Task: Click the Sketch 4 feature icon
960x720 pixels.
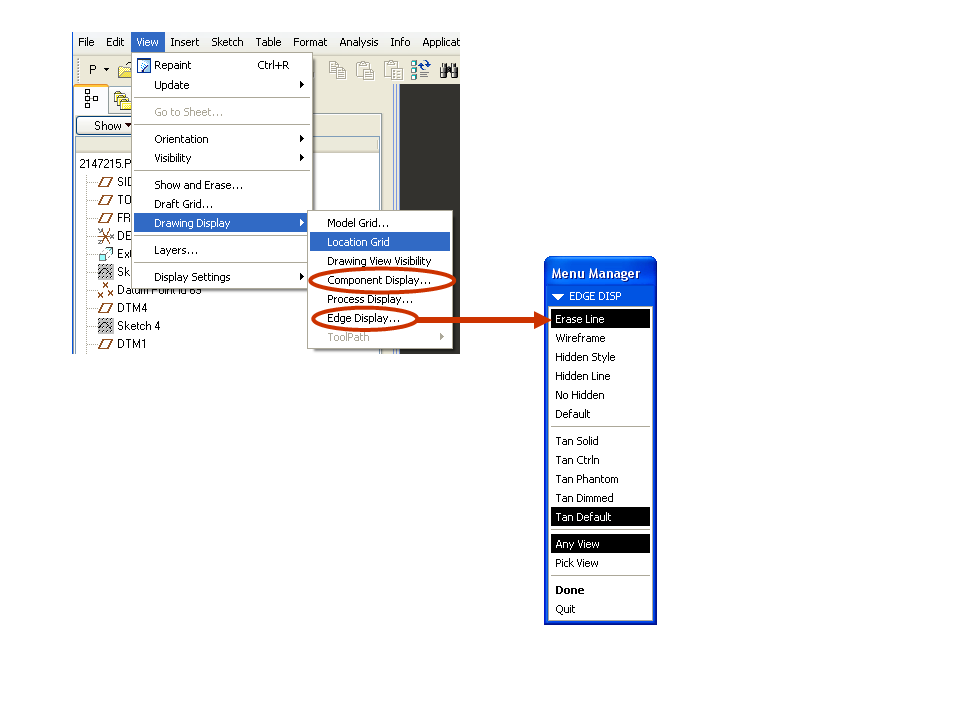Action: point(106,326)
